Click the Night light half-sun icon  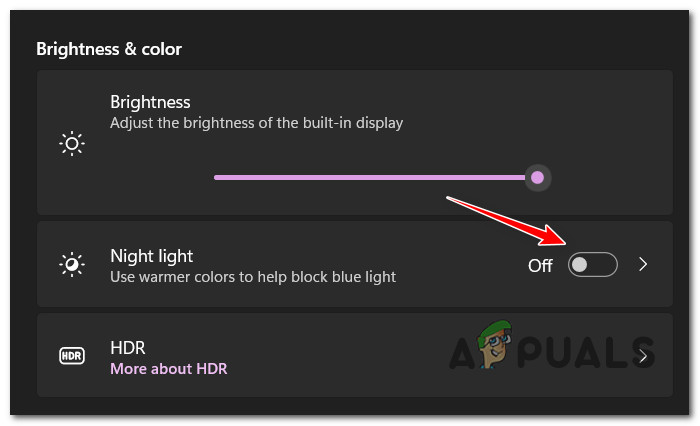(x=72, y=265)
